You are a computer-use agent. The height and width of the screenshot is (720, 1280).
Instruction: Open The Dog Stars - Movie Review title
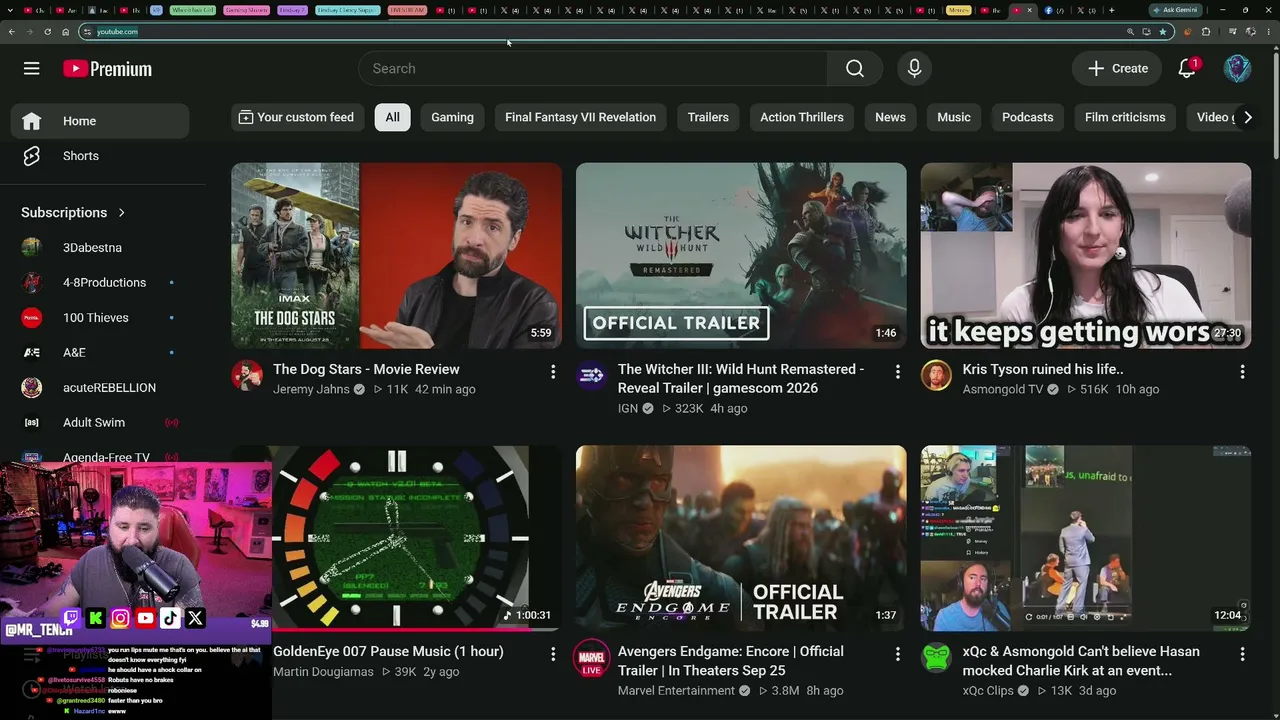pyautogui.click(x=366, y=369)
